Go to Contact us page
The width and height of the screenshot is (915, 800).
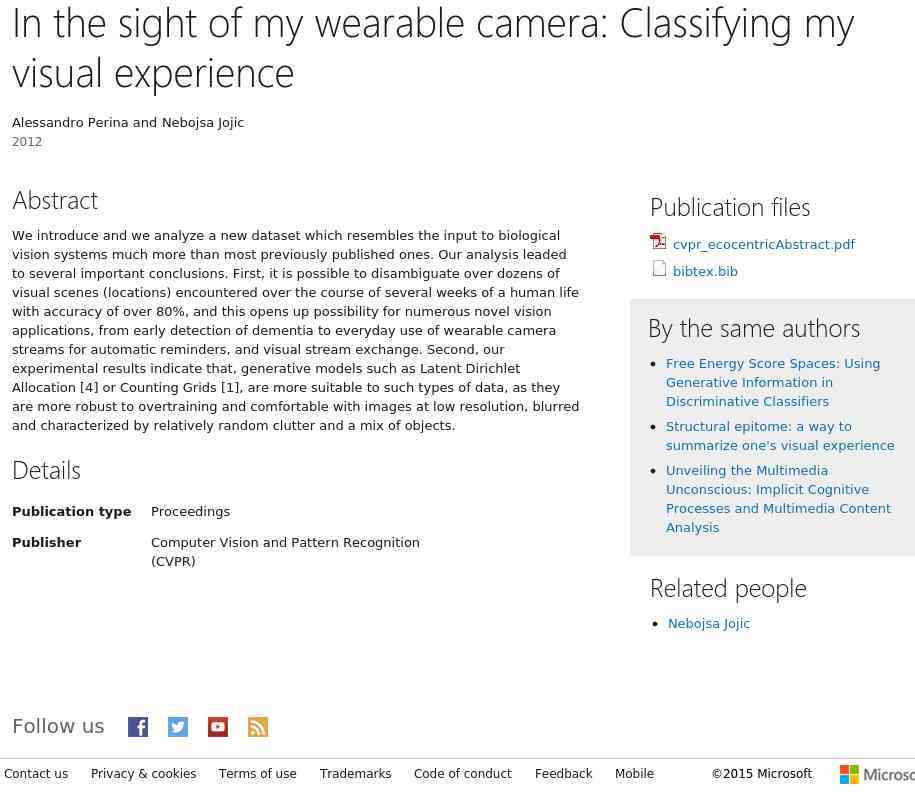click(36, 774)
